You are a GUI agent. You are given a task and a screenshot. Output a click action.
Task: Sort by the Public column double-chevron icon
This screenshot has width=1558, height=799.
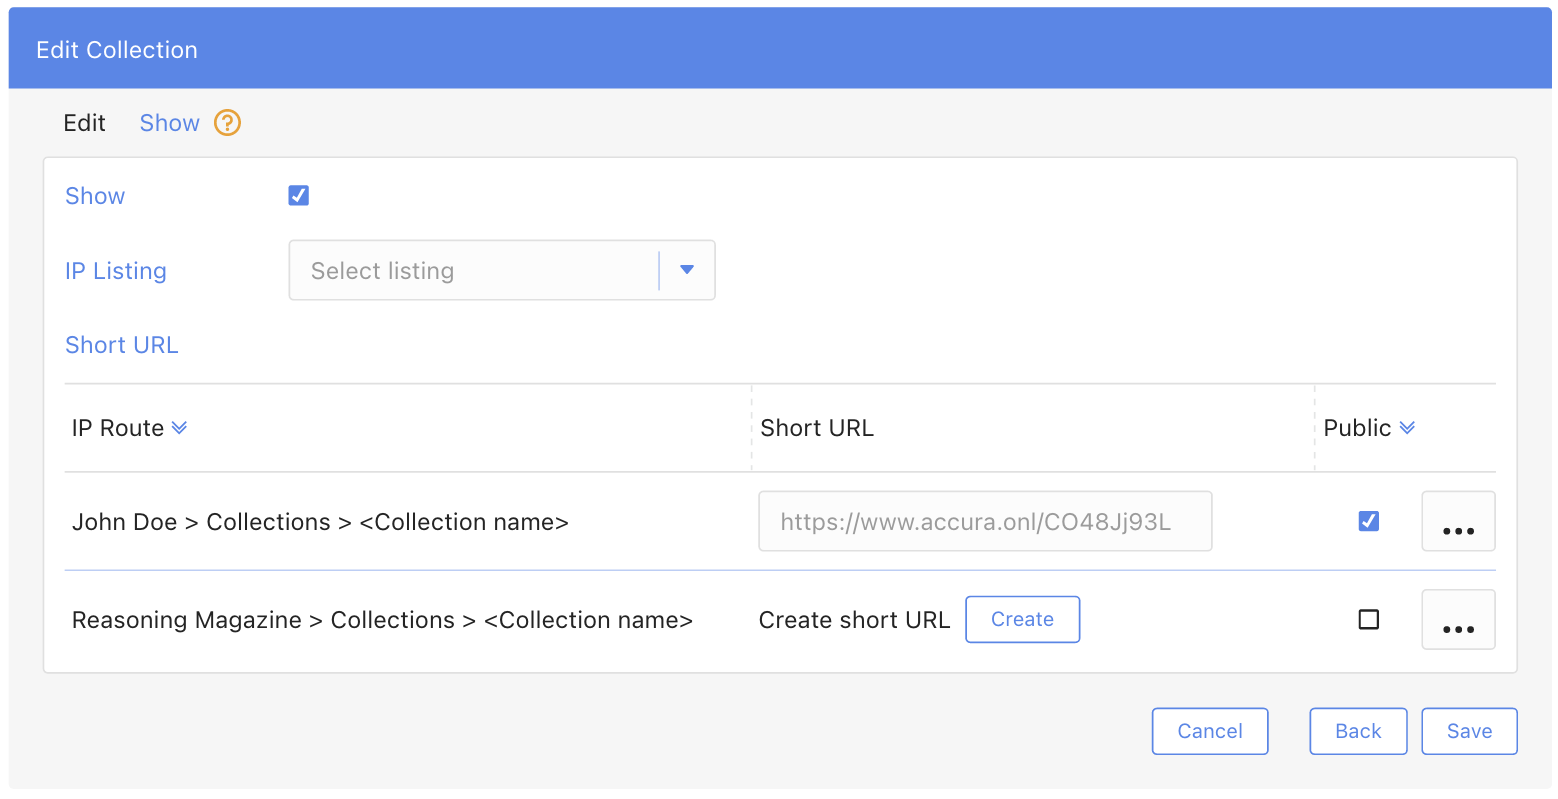[1407, 428]
